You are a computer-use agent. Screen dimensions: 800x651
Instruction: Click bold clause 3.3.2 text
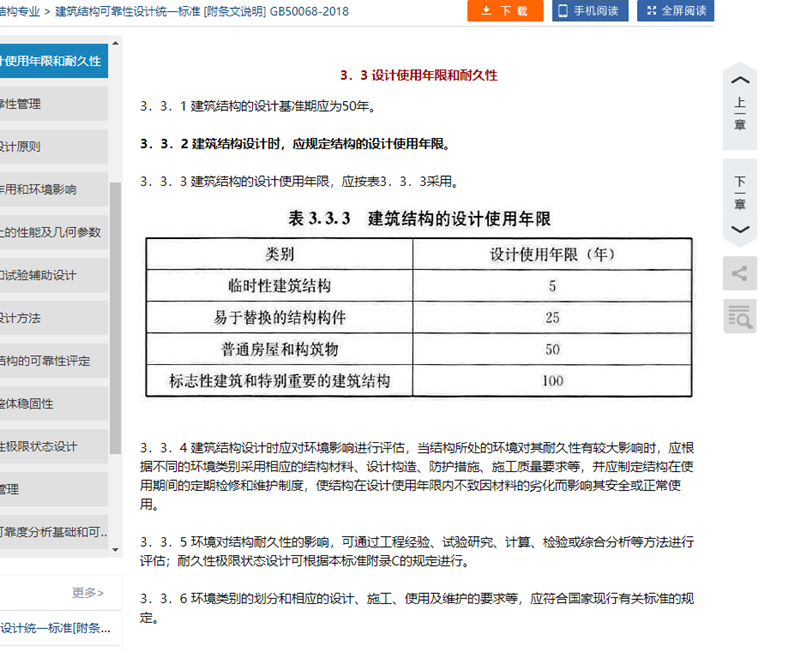coord(295,144)
